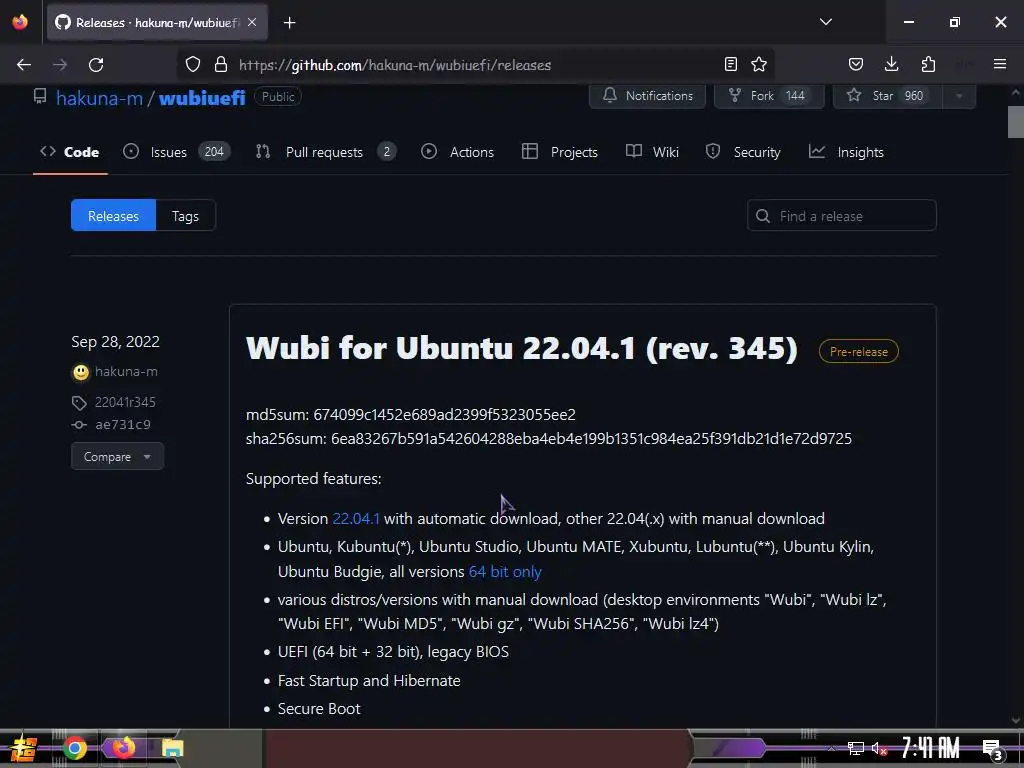Close the Releases hakuna-m/wubiuefi tab
1024x768 pixels.
point(252,22)
